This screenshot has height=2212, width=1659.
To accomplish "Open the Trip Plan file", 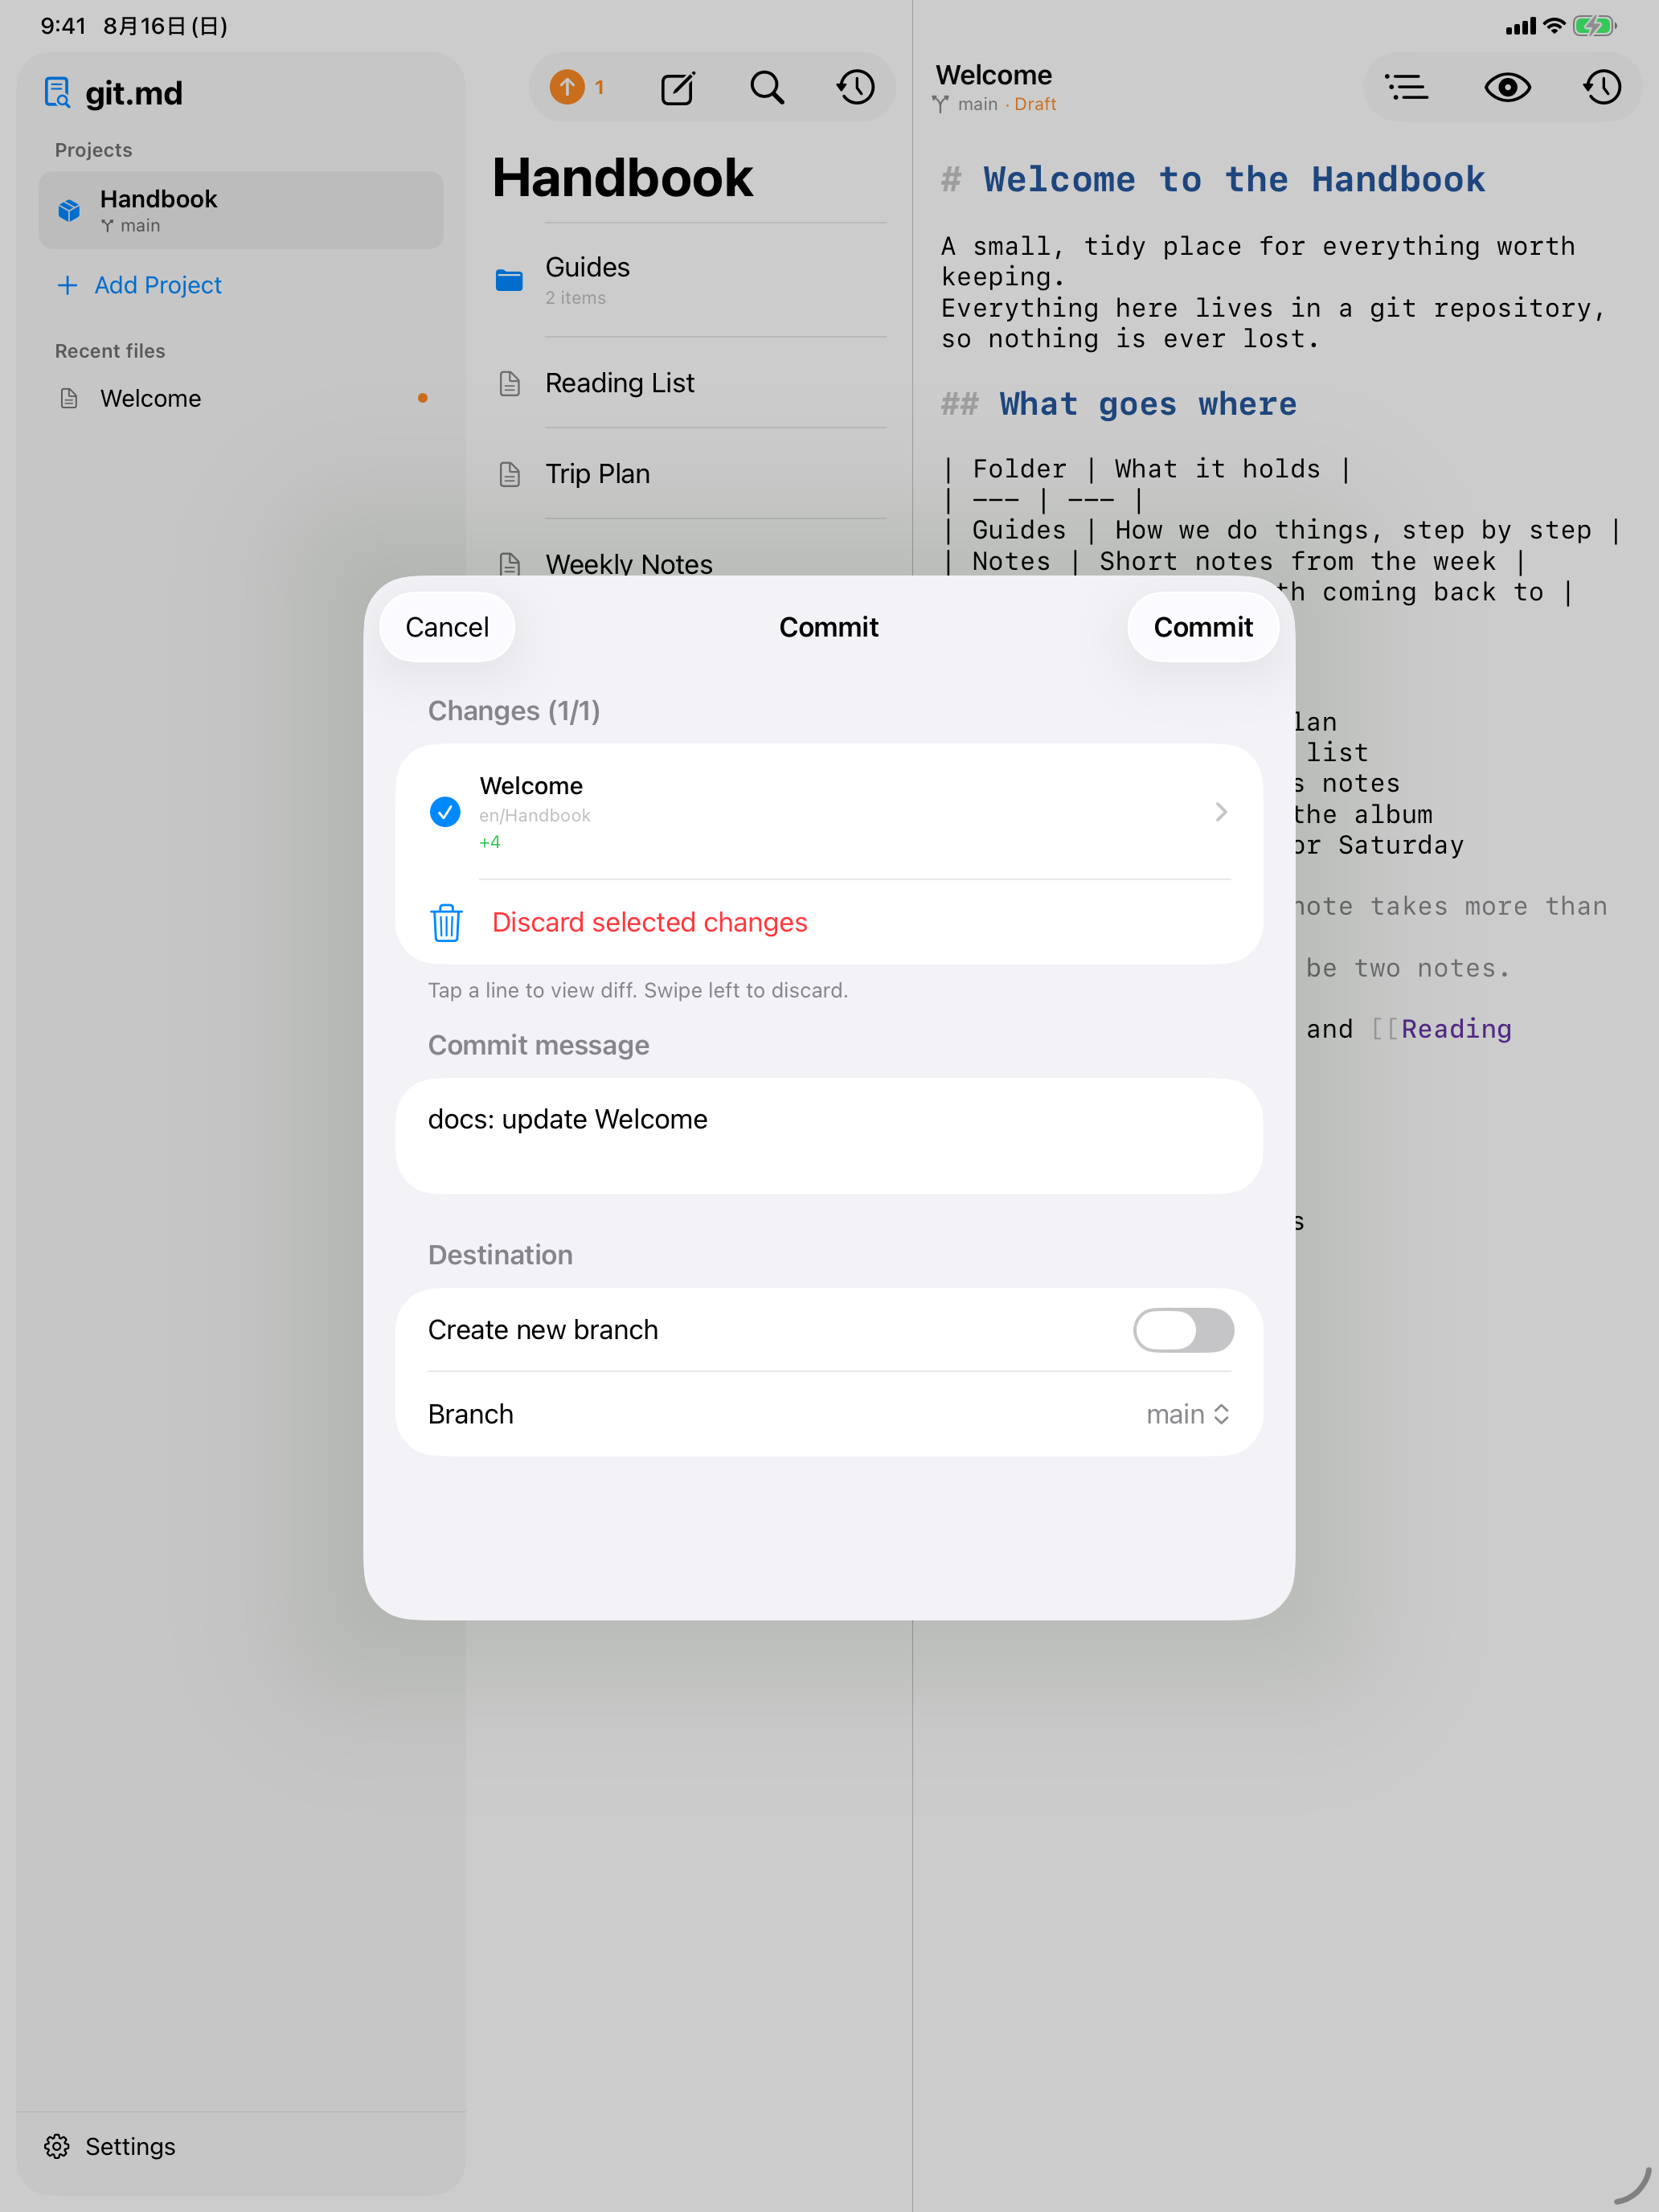I will click(690, 474).
